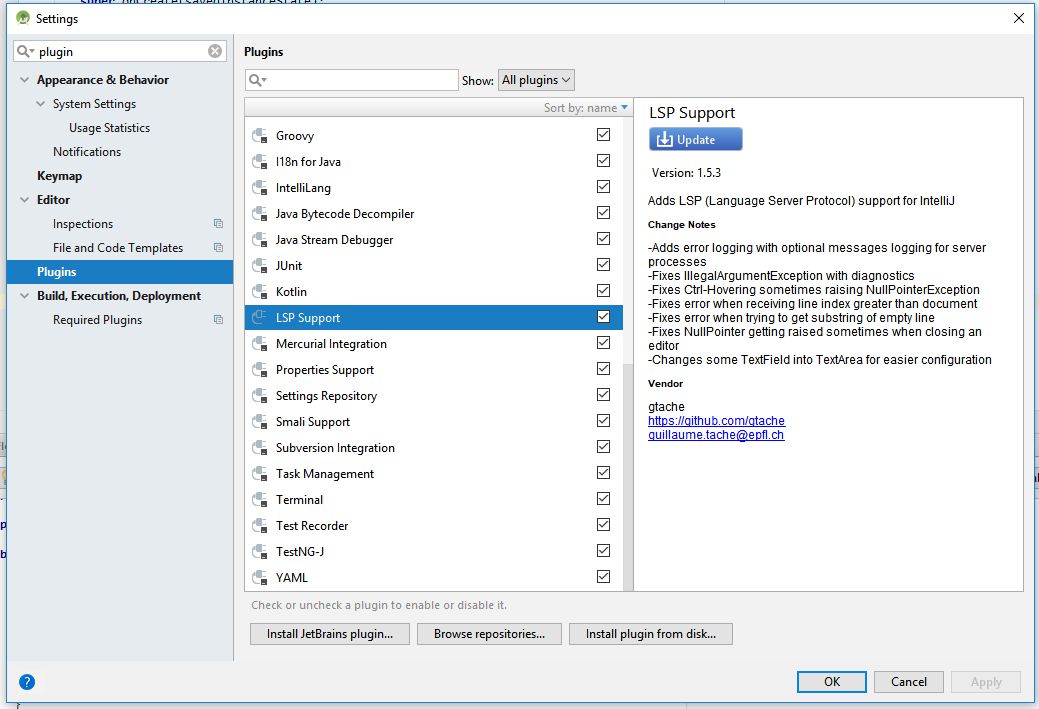The height and width of the screenshot is (709, 1039).
Task: Open search history arrow in the settings search field
Action: (x=31, y=52)
